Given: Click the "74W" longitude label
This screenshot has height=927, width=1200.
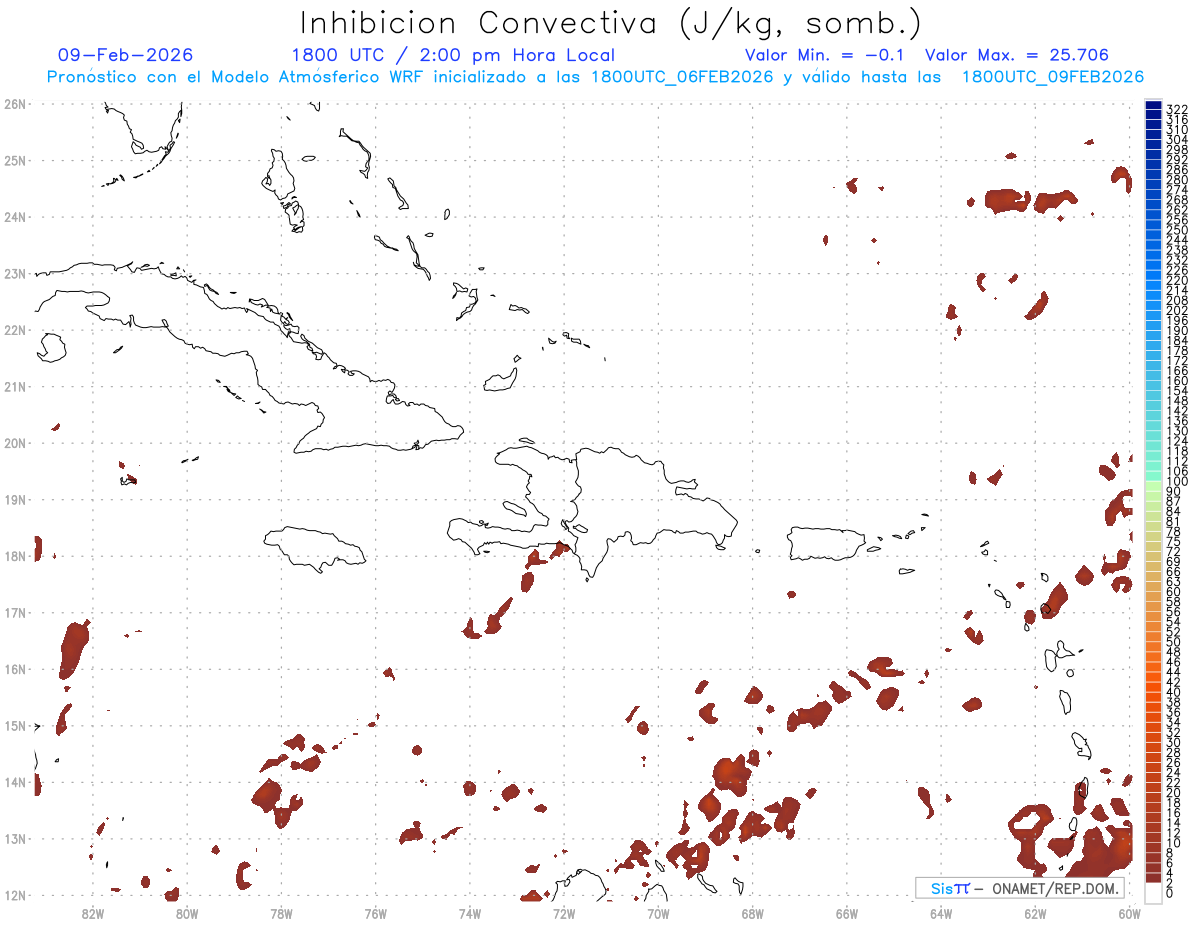Looking at the screenshot, I should click(470, 913).
